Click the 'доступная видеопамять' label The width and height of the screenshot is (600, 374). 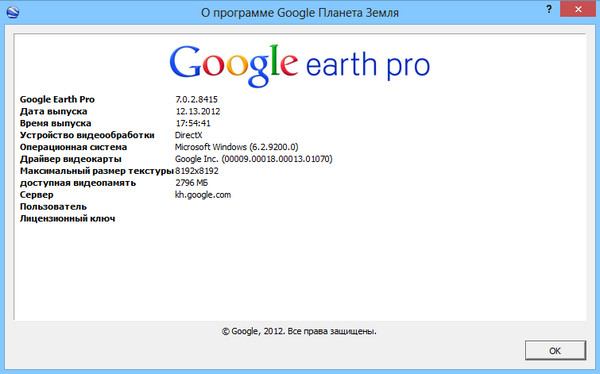(78, 183)
